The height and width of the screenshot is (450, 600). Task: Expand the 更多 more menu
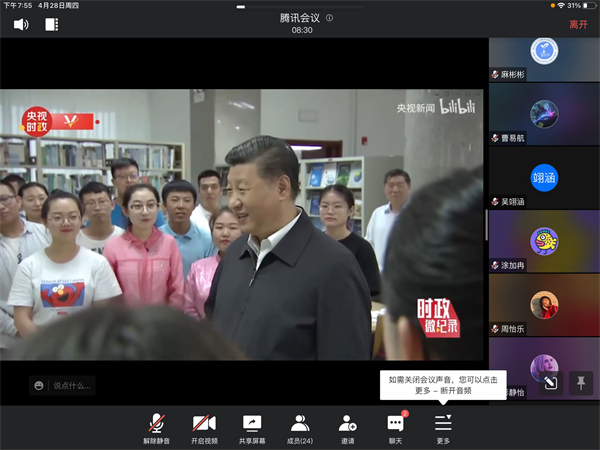coord(443,428)
